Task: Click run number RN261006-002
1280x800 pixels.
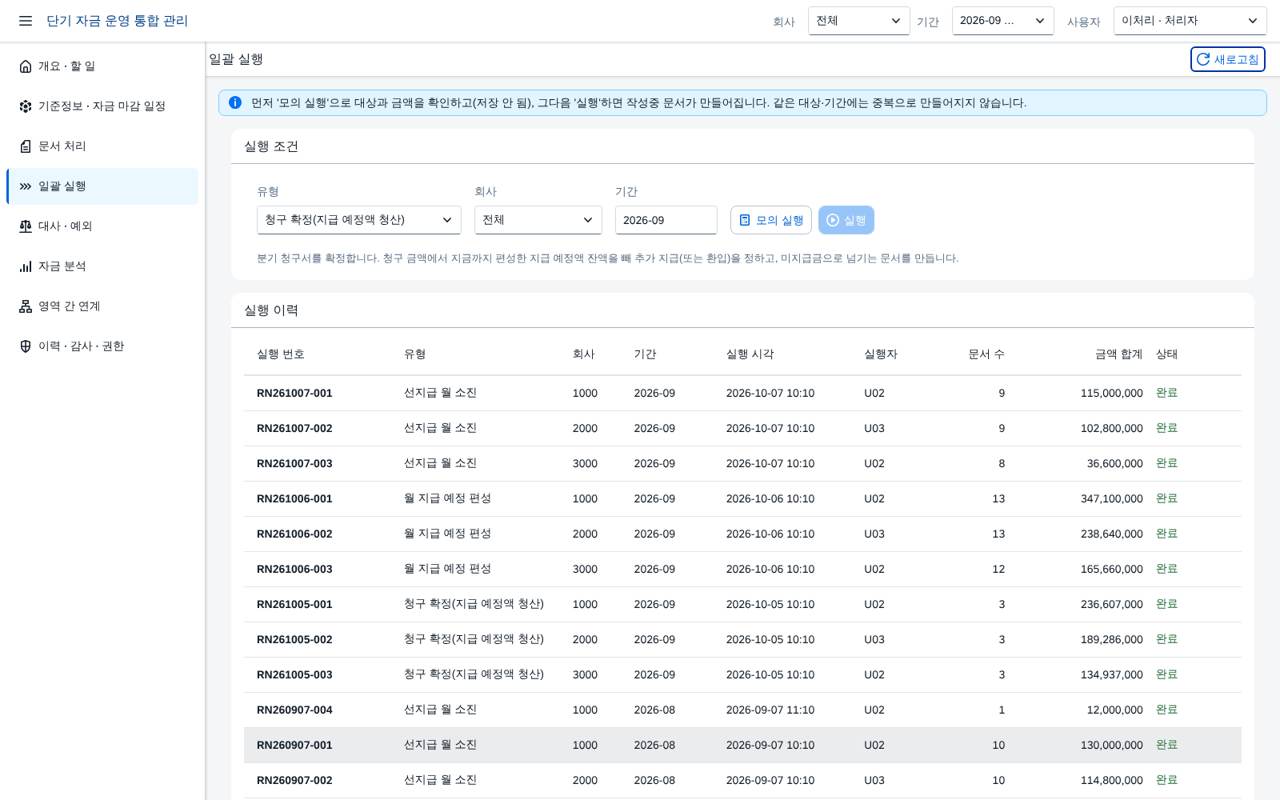Action: tap(294, 534)
